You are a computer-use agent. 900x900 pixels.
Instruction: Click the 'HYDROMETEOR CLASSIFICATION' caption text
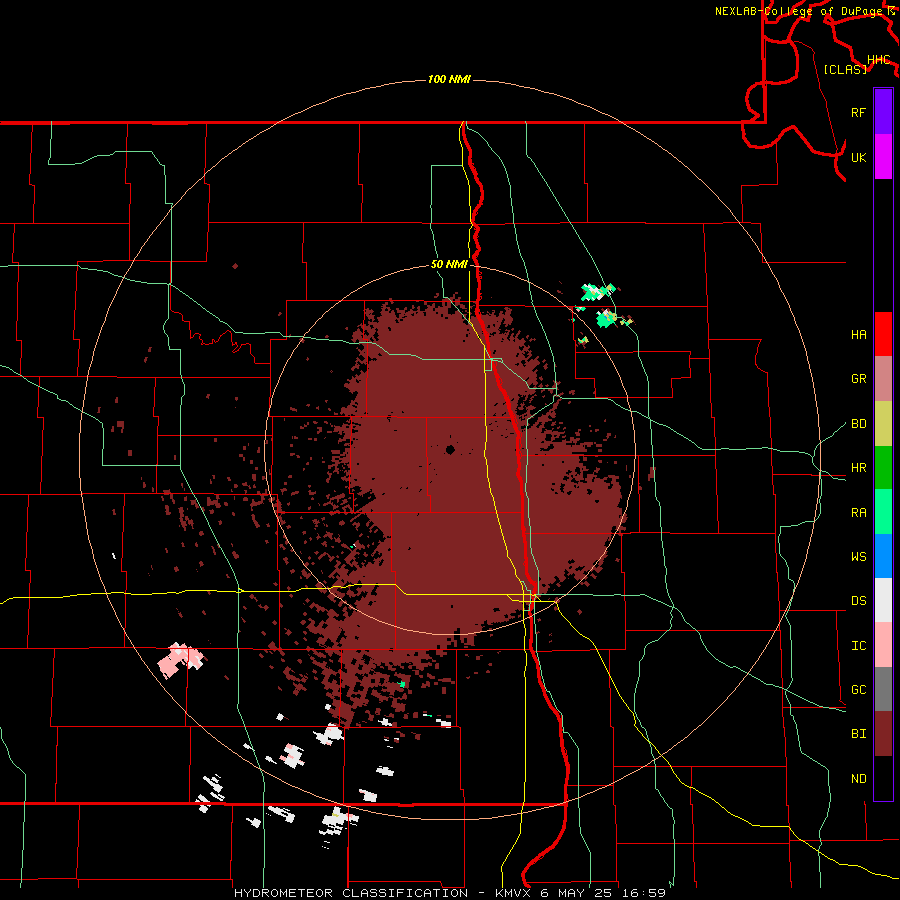tap(351, 893)
